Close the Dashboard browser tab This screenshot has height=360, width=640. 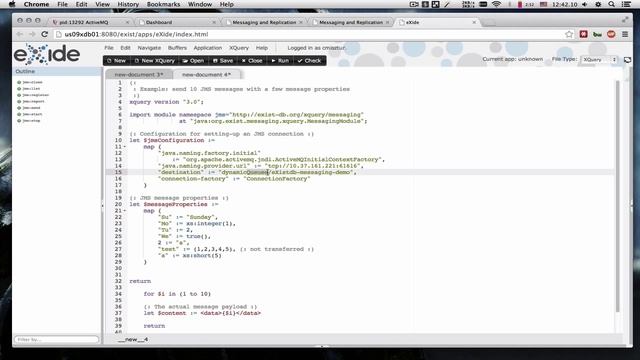(x=214, y=22)
